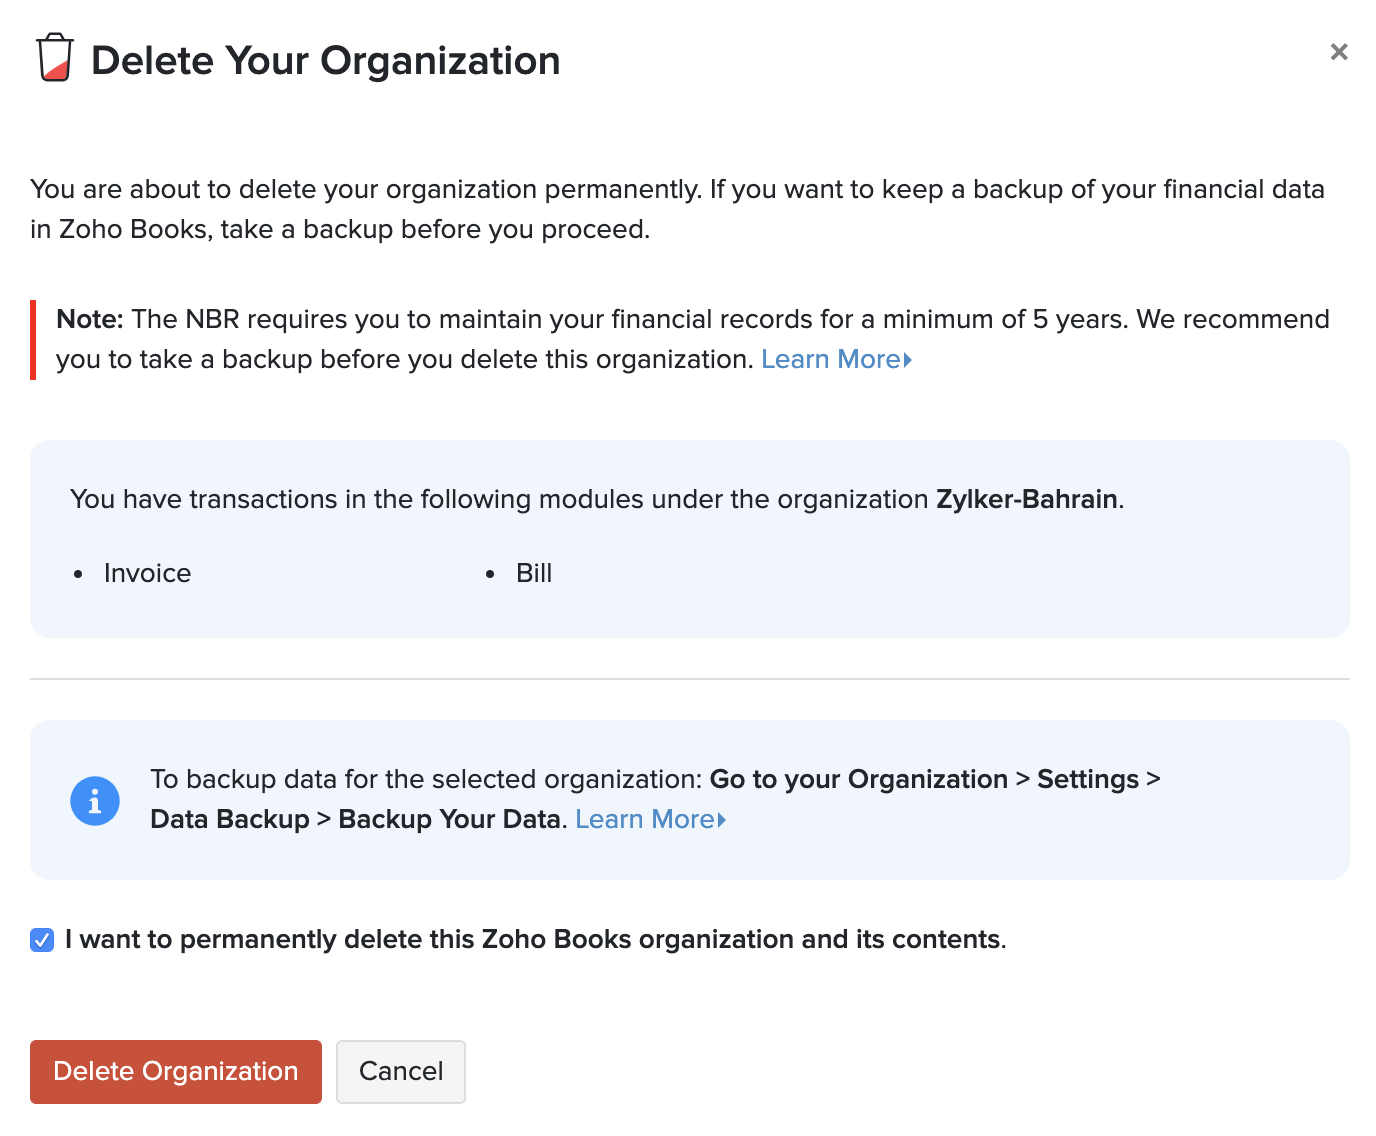
Task: Click the bold 'Backup Your Data' text
Action: 449,820
